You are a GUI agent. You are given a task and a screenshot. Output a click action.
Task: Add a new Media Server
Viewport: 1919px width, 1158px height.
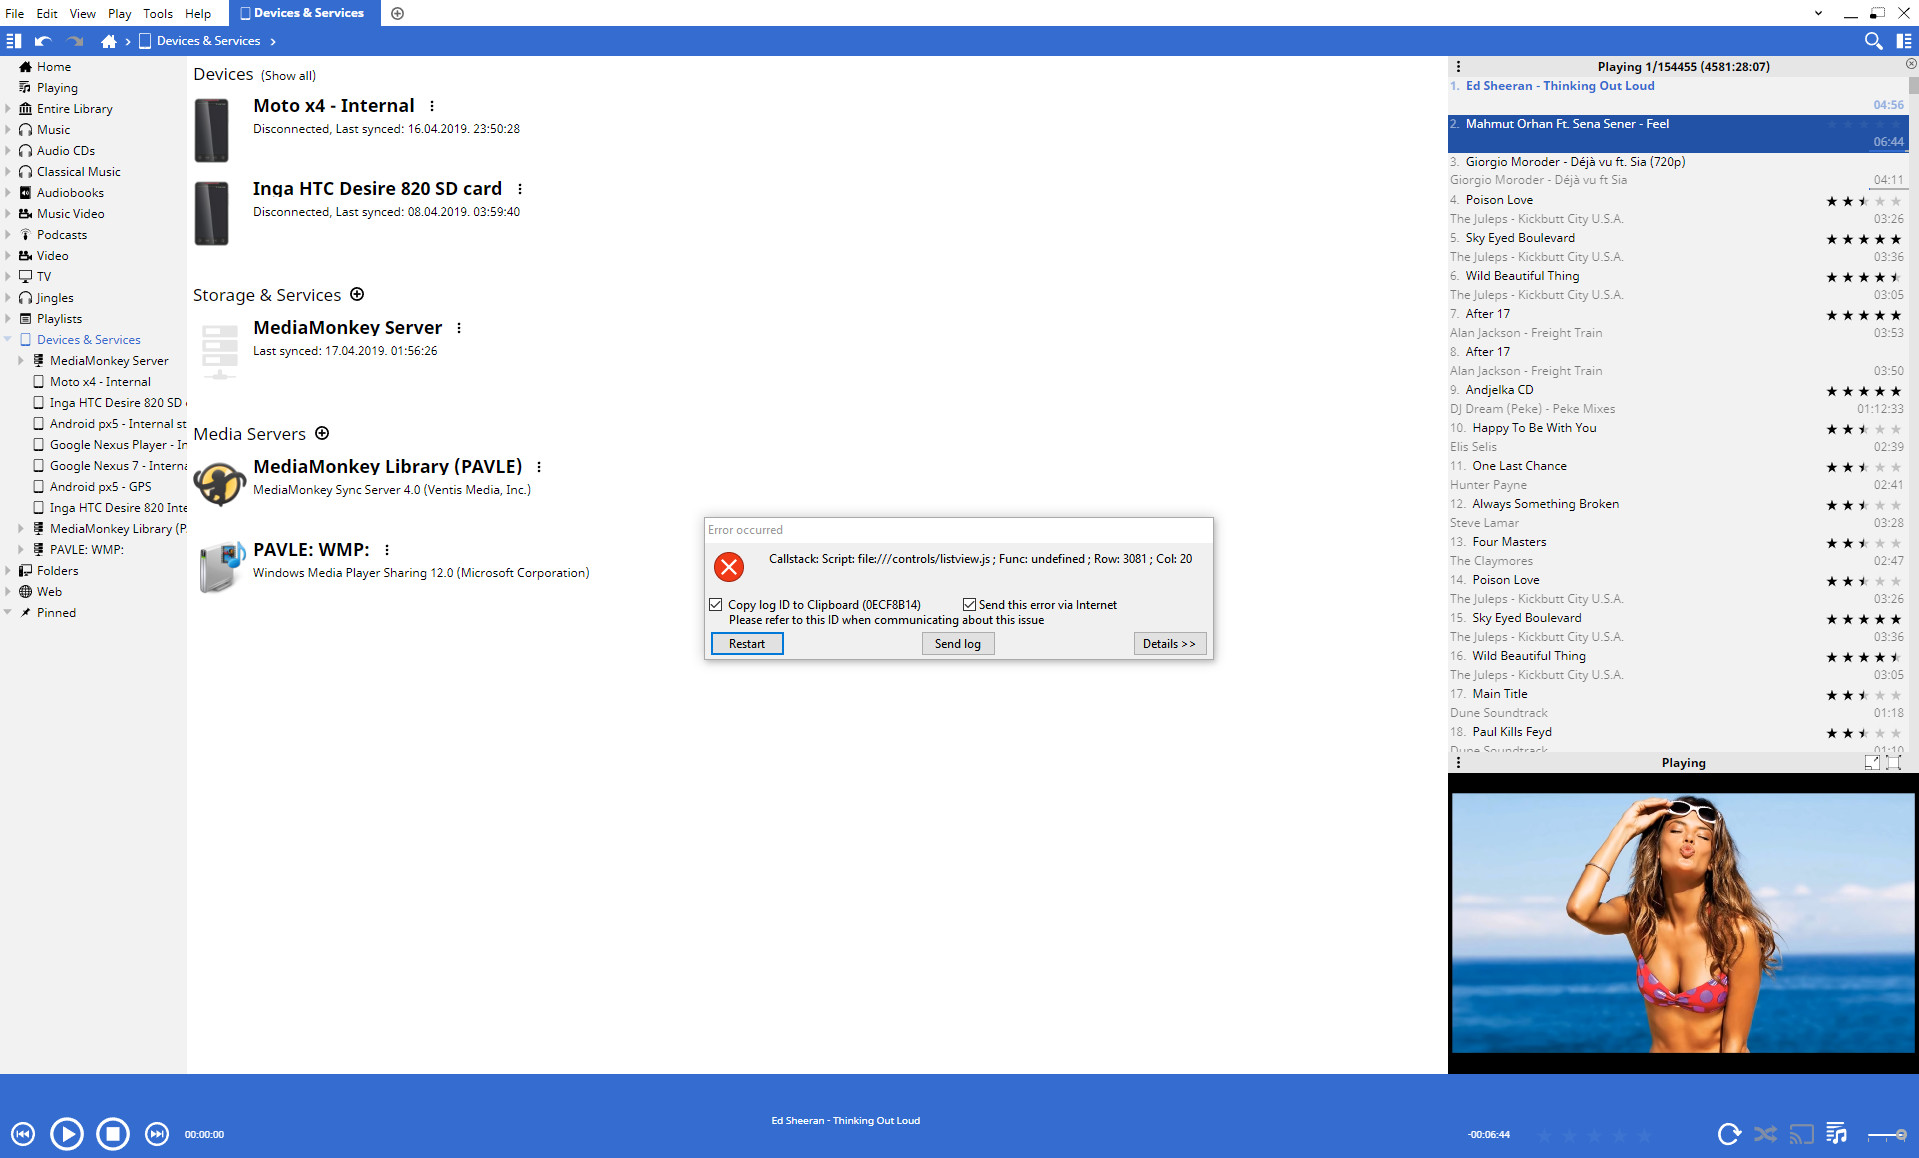322,433
